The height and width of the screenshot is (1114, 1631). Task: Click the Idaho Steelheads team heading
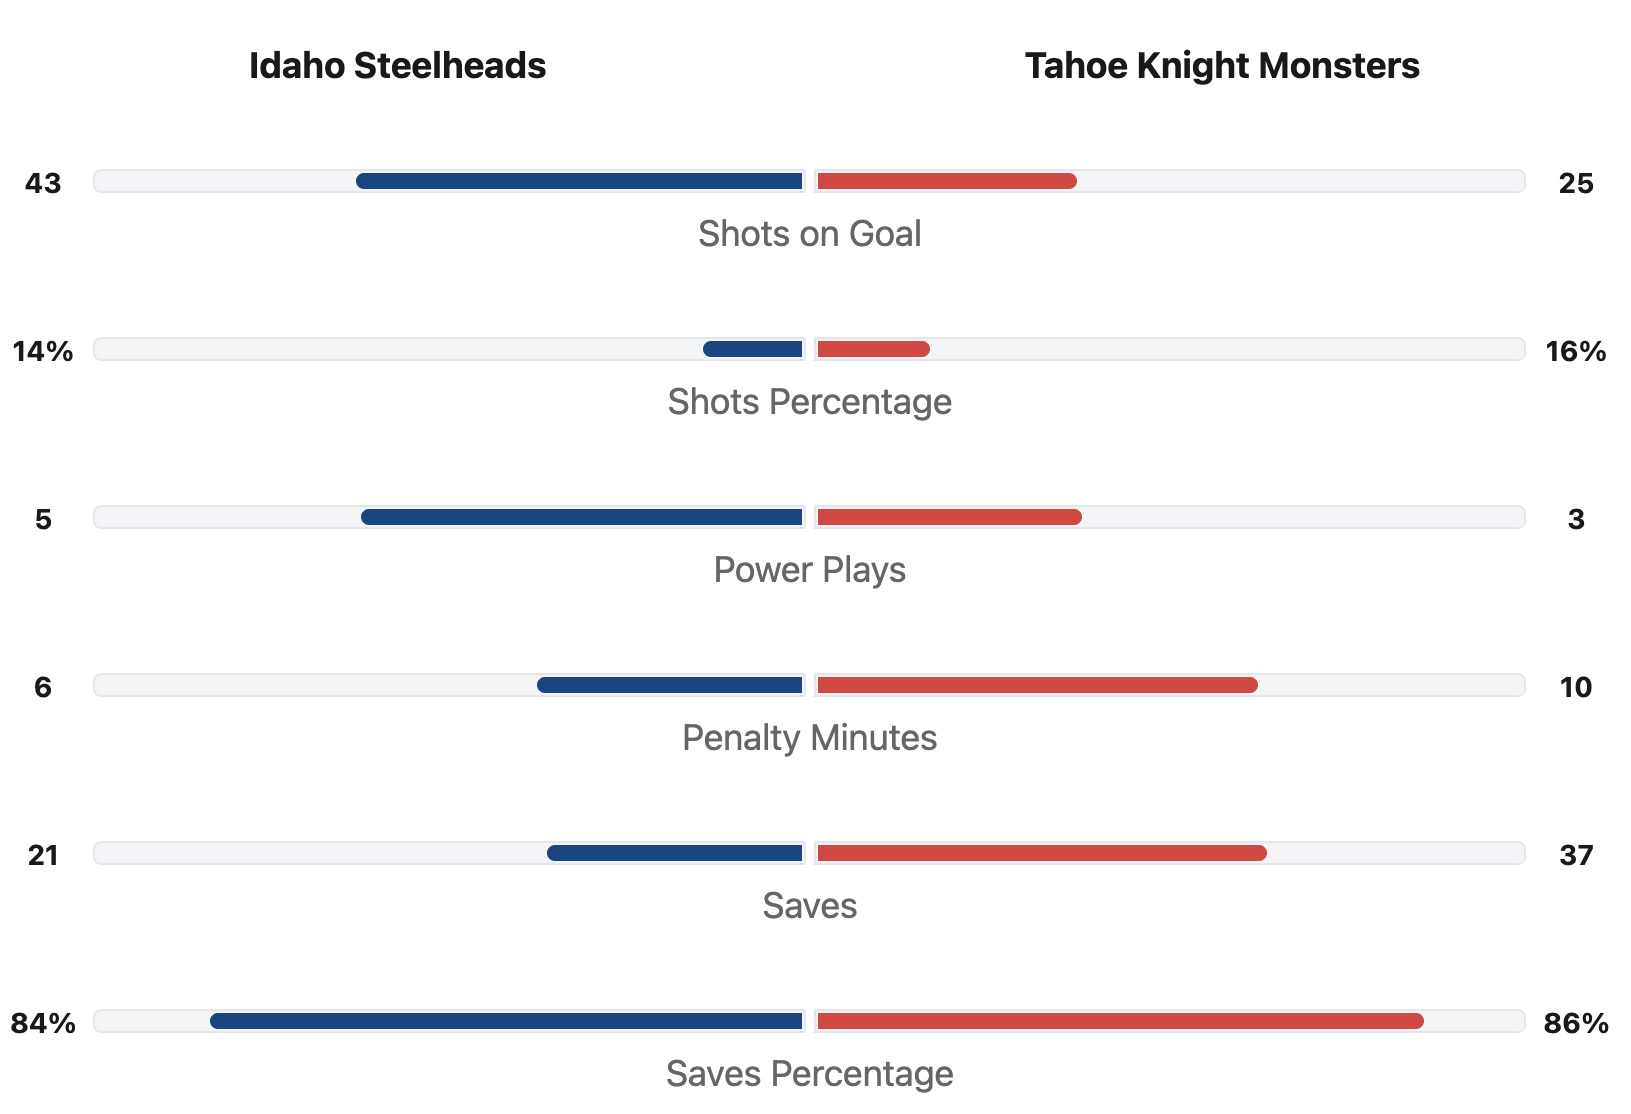pyautogui.click(x=397, y=66)
